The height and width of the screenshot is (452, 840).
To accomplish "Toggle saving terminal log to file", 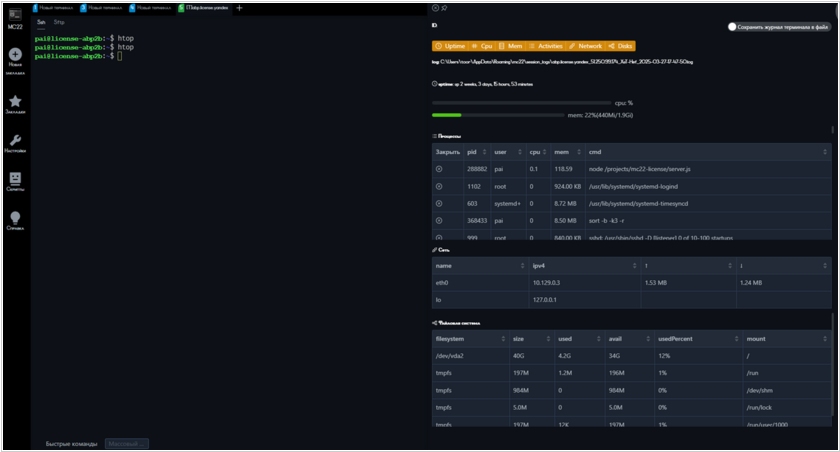I will (x=733, y=27).
